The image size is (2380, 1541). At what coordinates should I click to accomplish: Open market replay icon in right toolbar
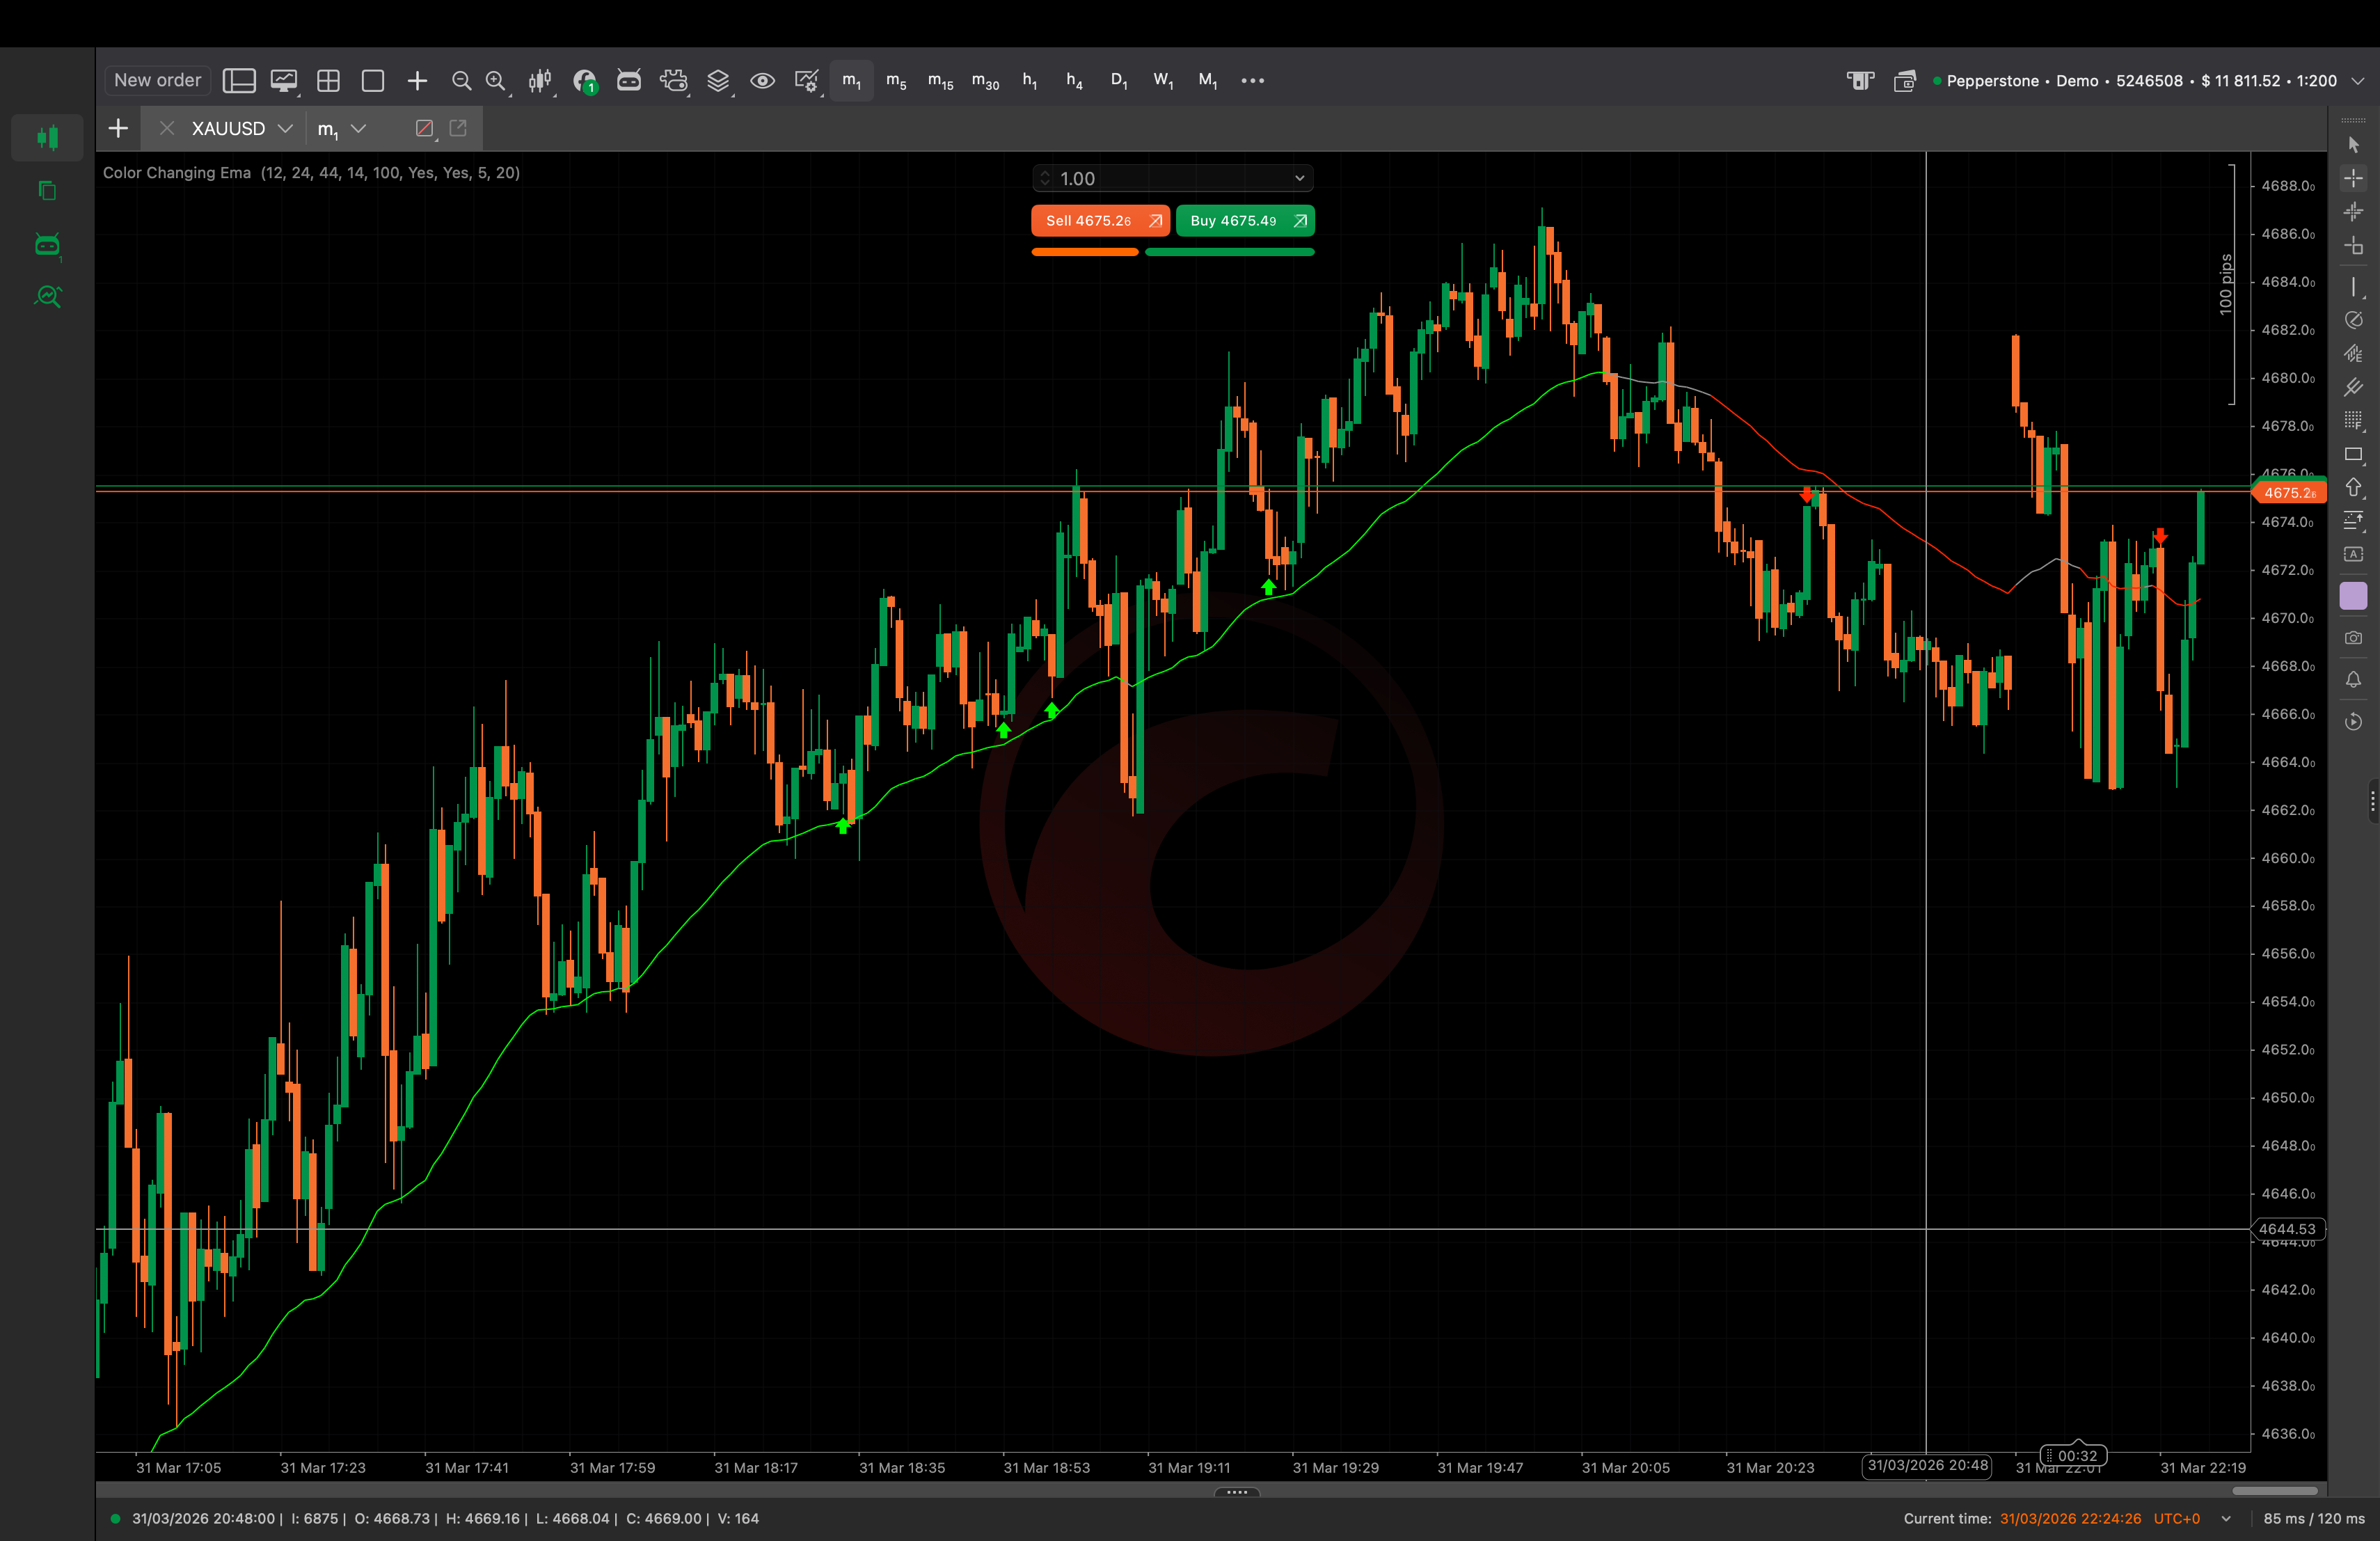2353,722
